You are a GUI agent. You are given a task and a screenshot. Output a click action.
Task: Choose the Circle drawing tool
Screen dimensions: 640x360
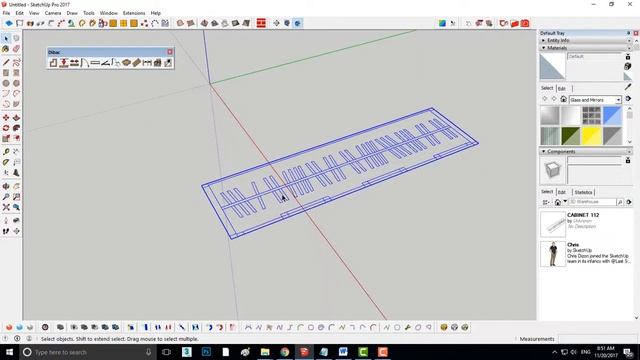6,83
